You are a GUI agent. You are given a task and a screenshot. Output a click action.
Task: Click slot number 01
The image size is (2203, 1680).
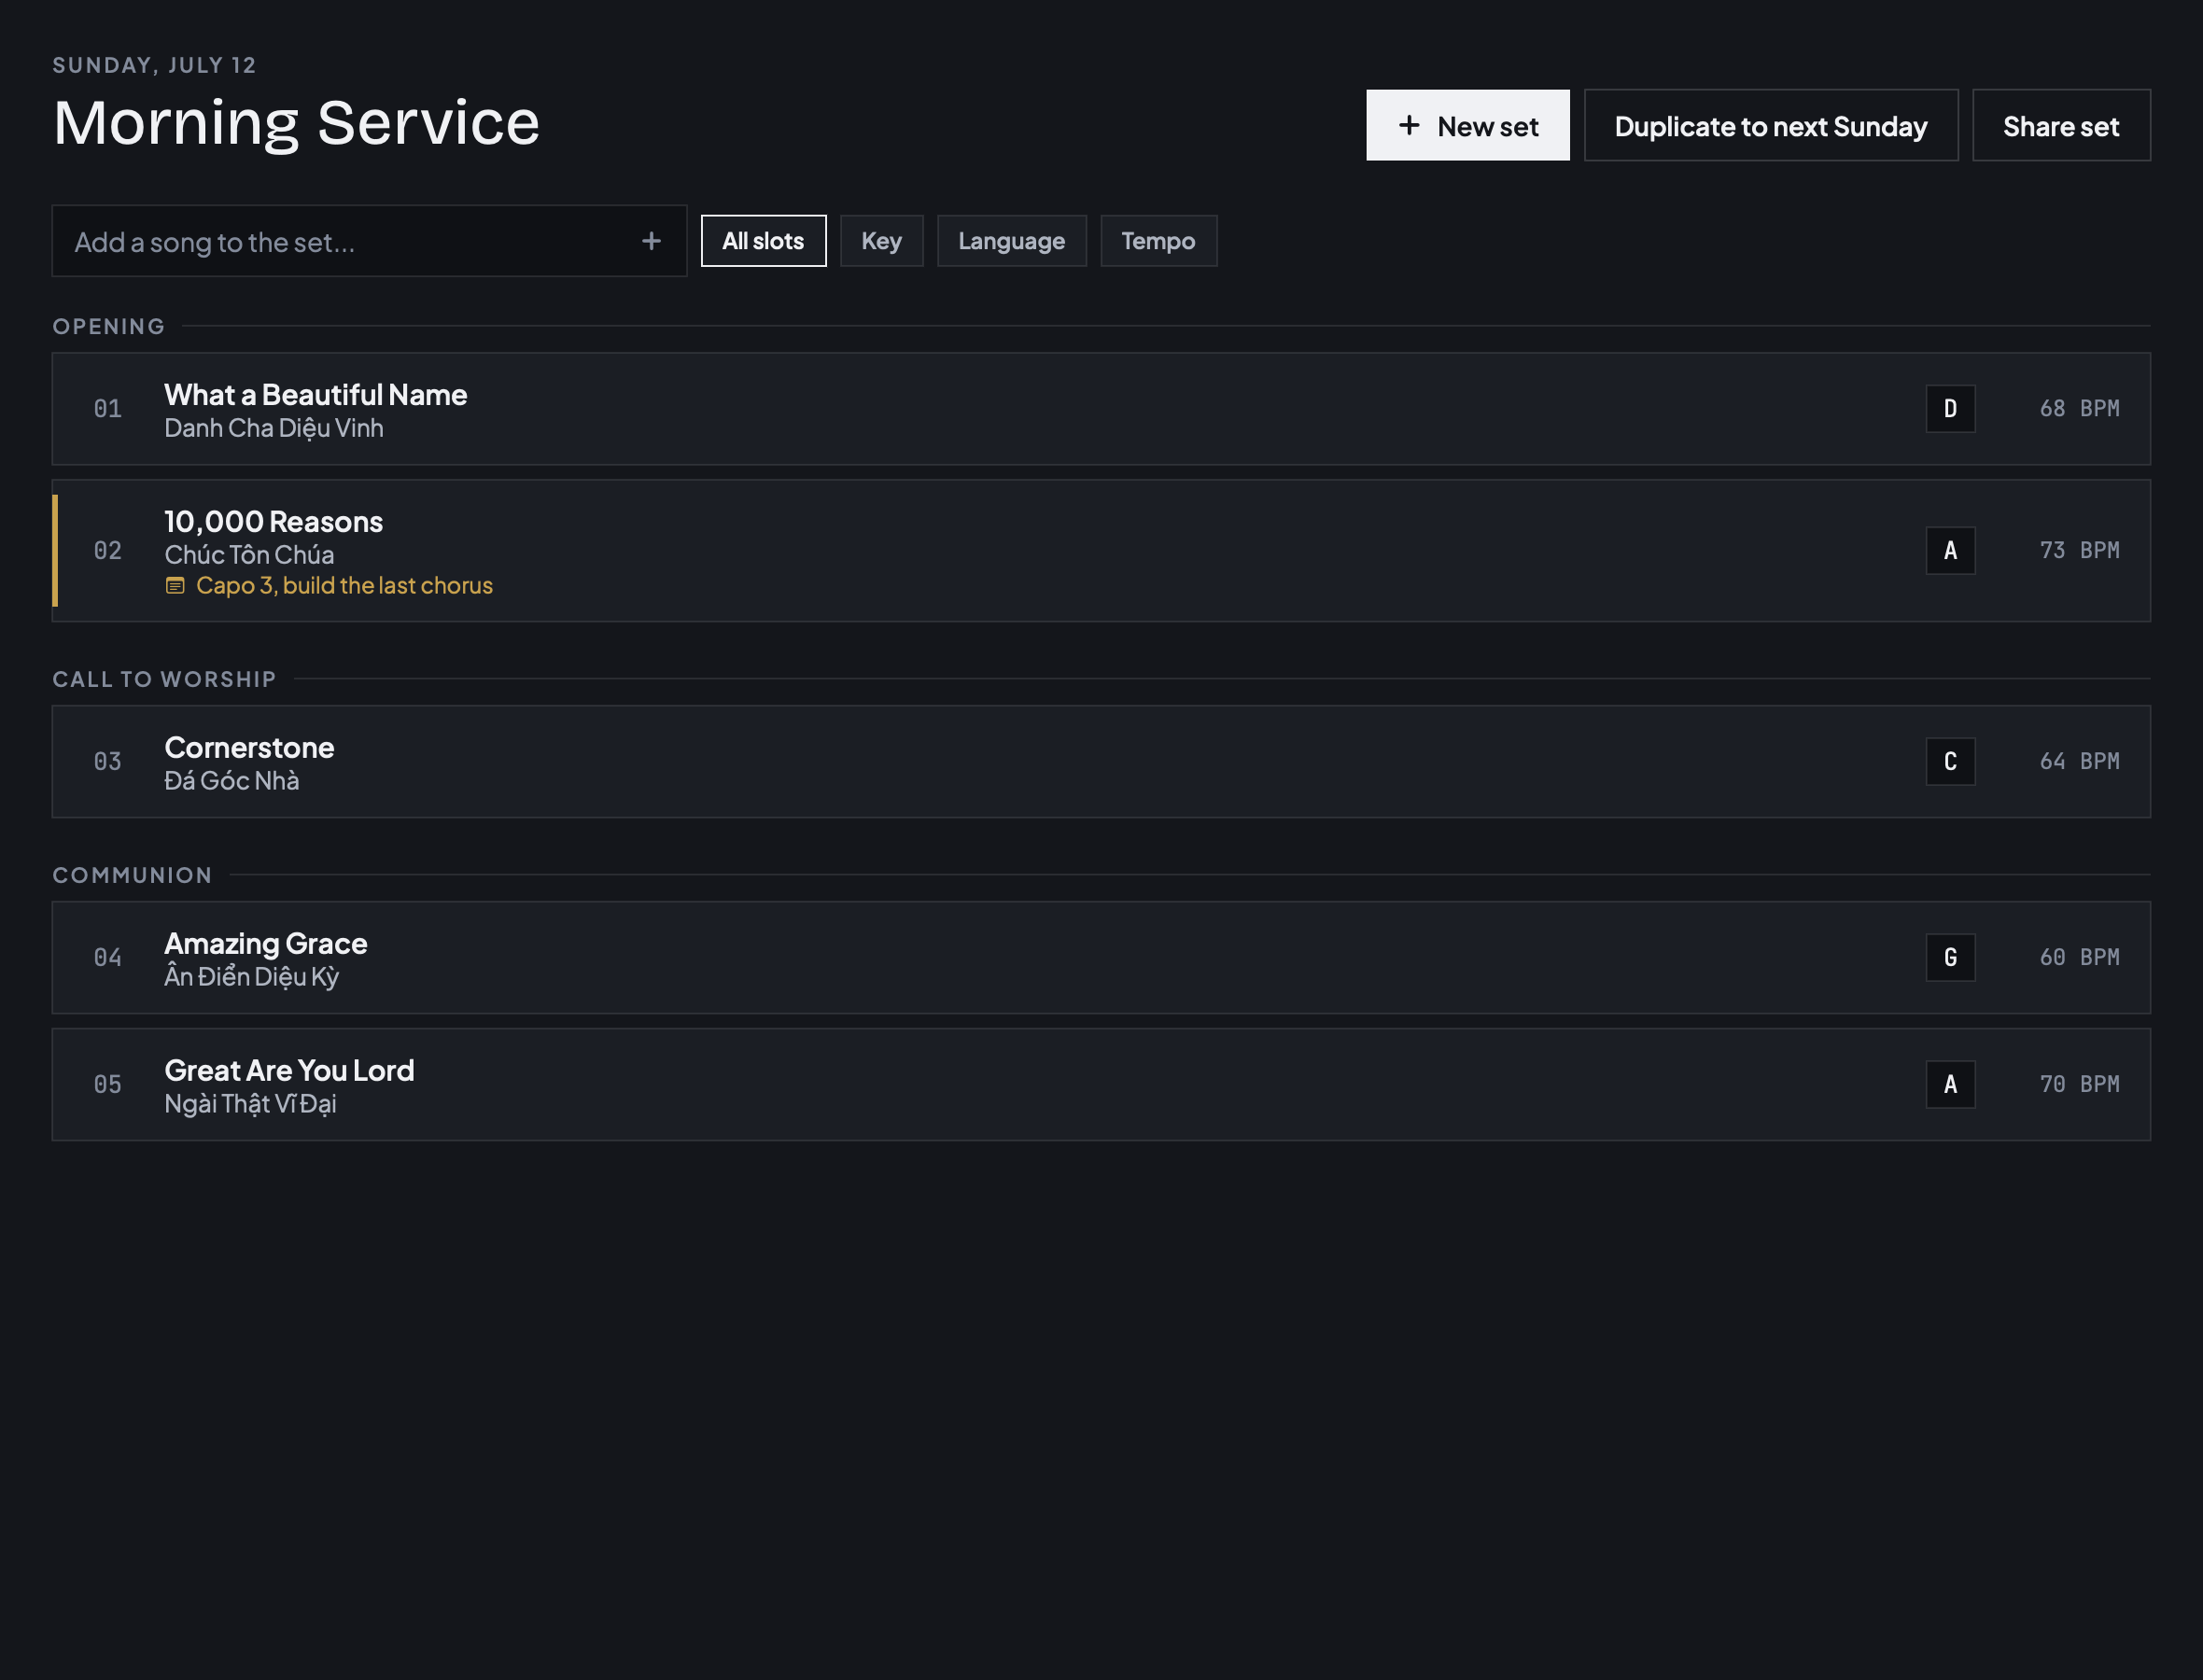(x=108, y=409)
